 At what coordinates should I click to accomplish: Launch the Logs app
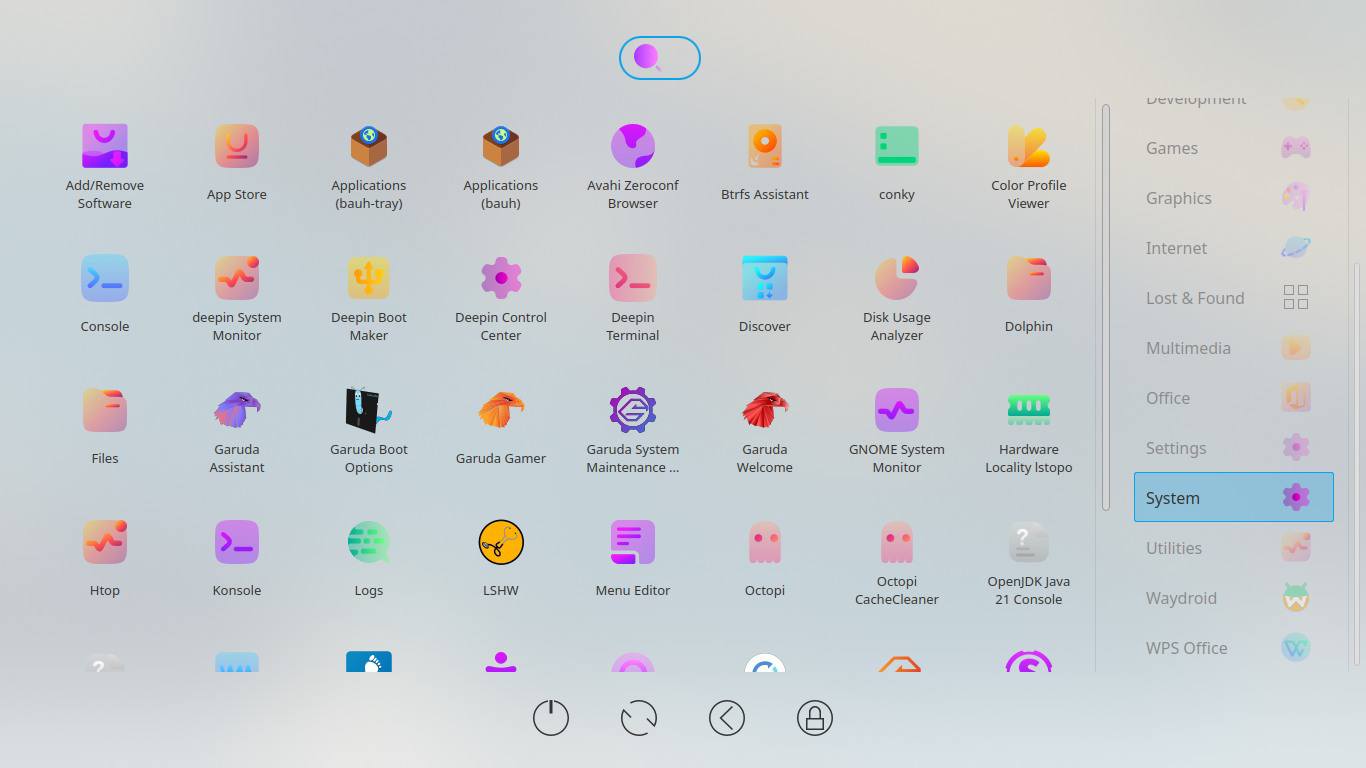pyautogui.click(x=369, y=561)
